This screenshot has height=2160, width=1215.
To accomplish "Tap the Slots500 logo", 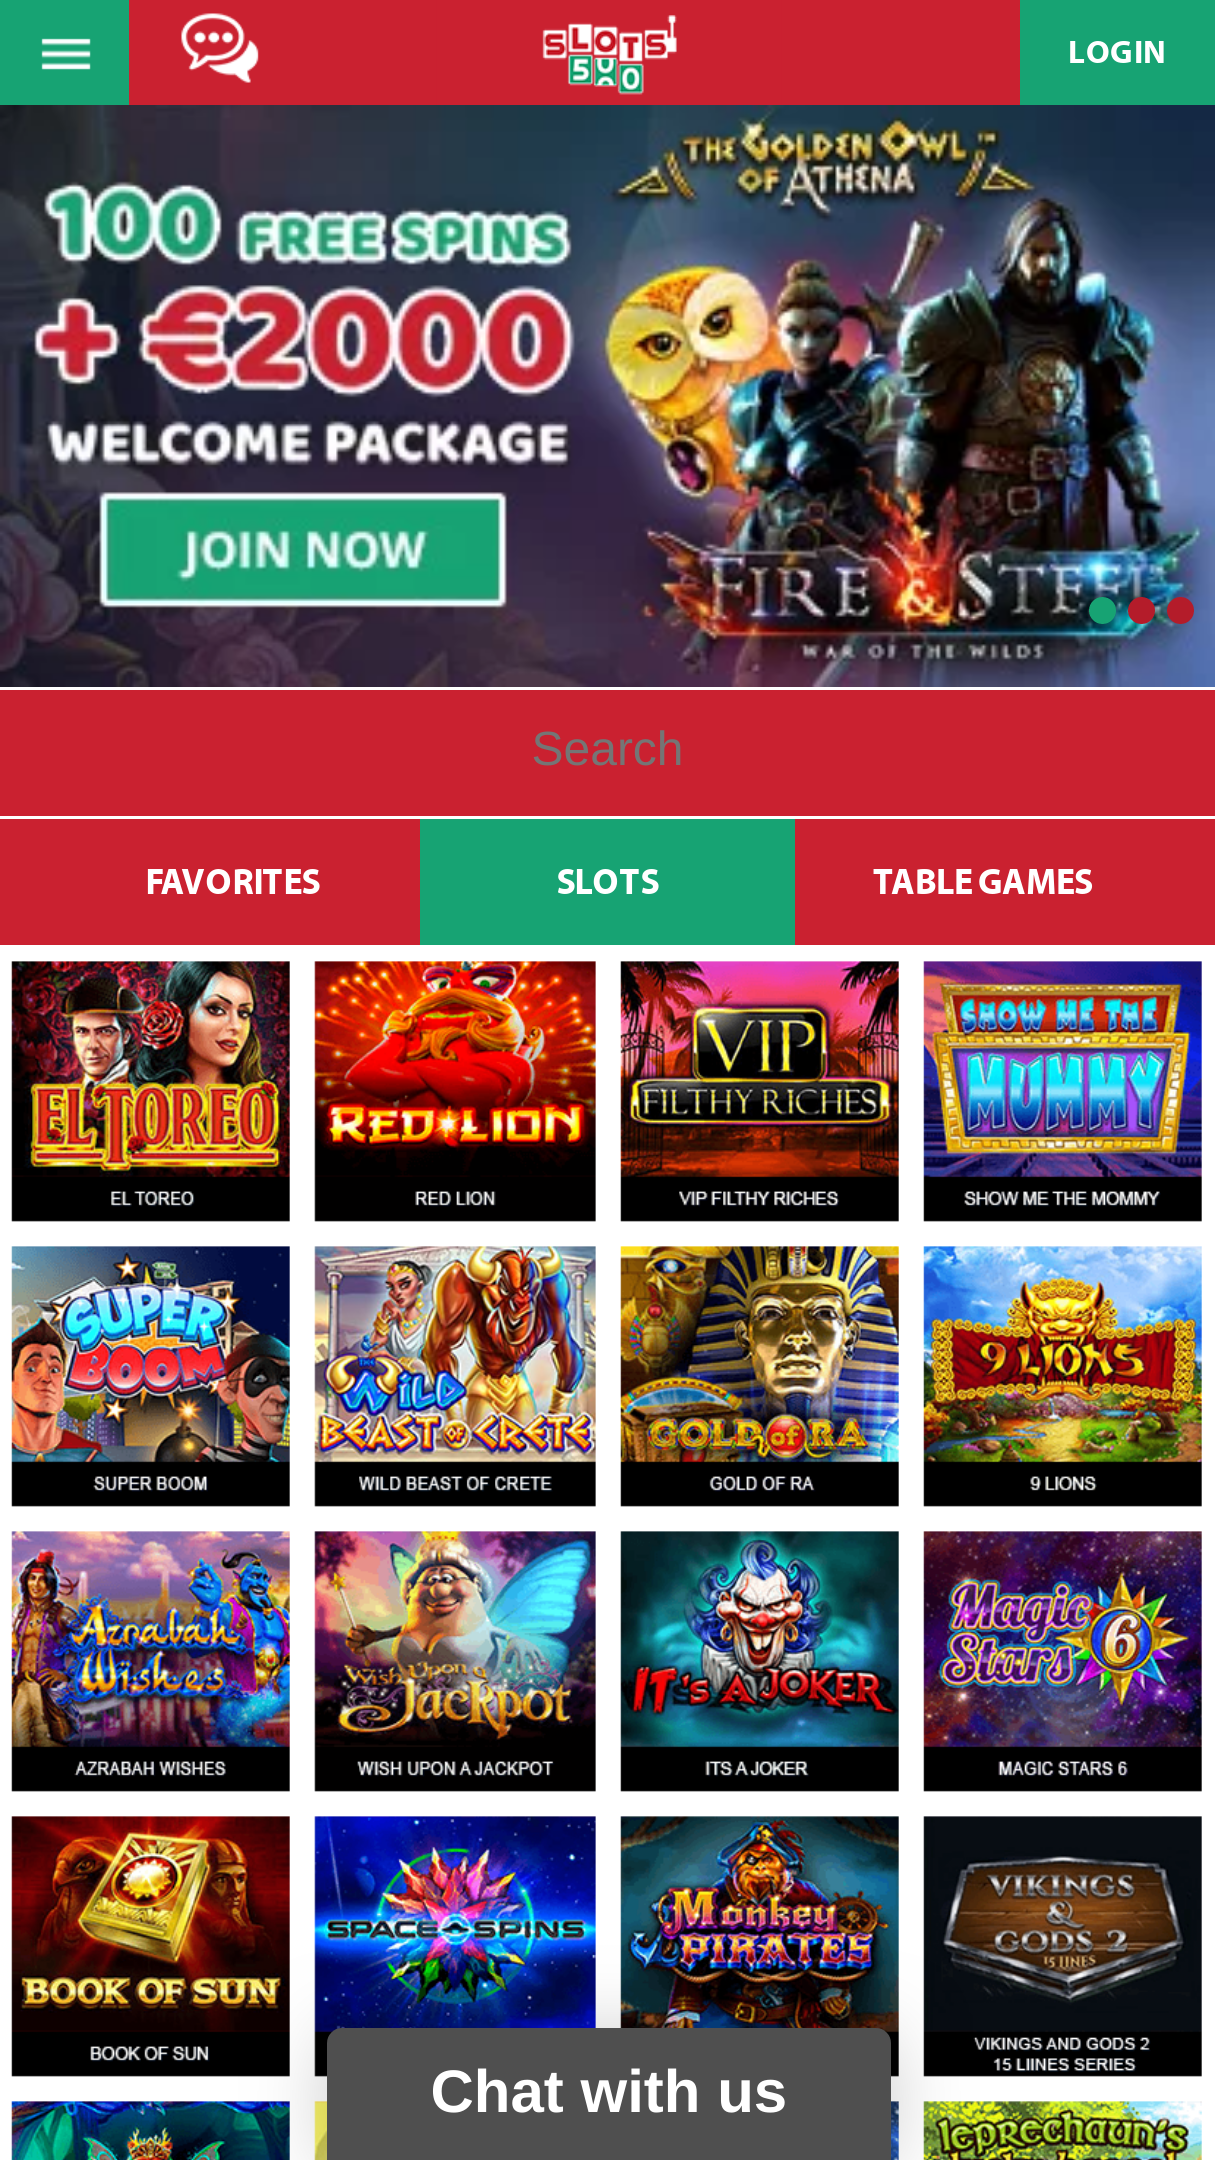I will [609, 54].
